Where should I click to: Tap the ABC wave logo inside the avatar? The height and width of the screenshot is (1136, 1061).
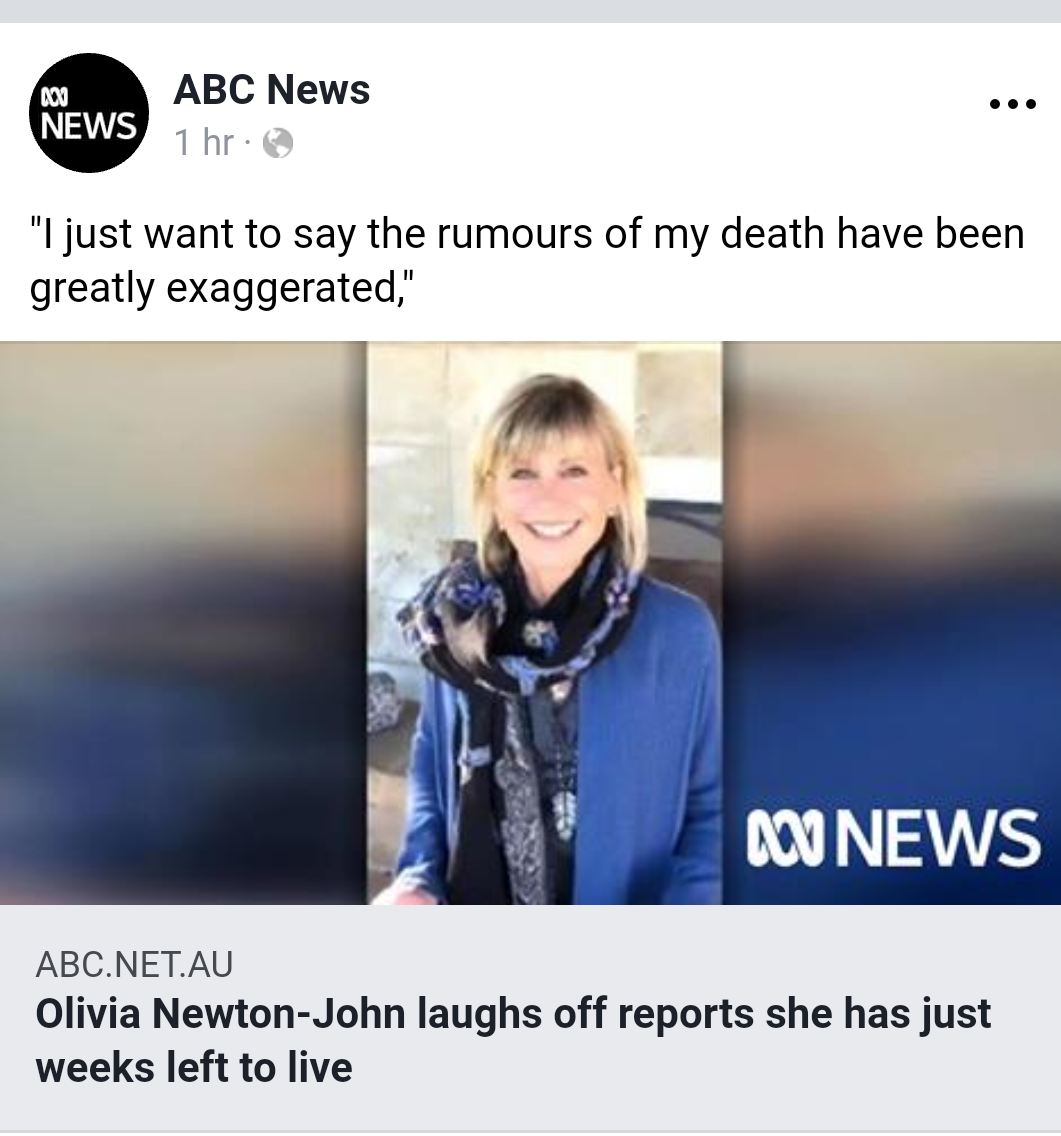pos(54,96)
